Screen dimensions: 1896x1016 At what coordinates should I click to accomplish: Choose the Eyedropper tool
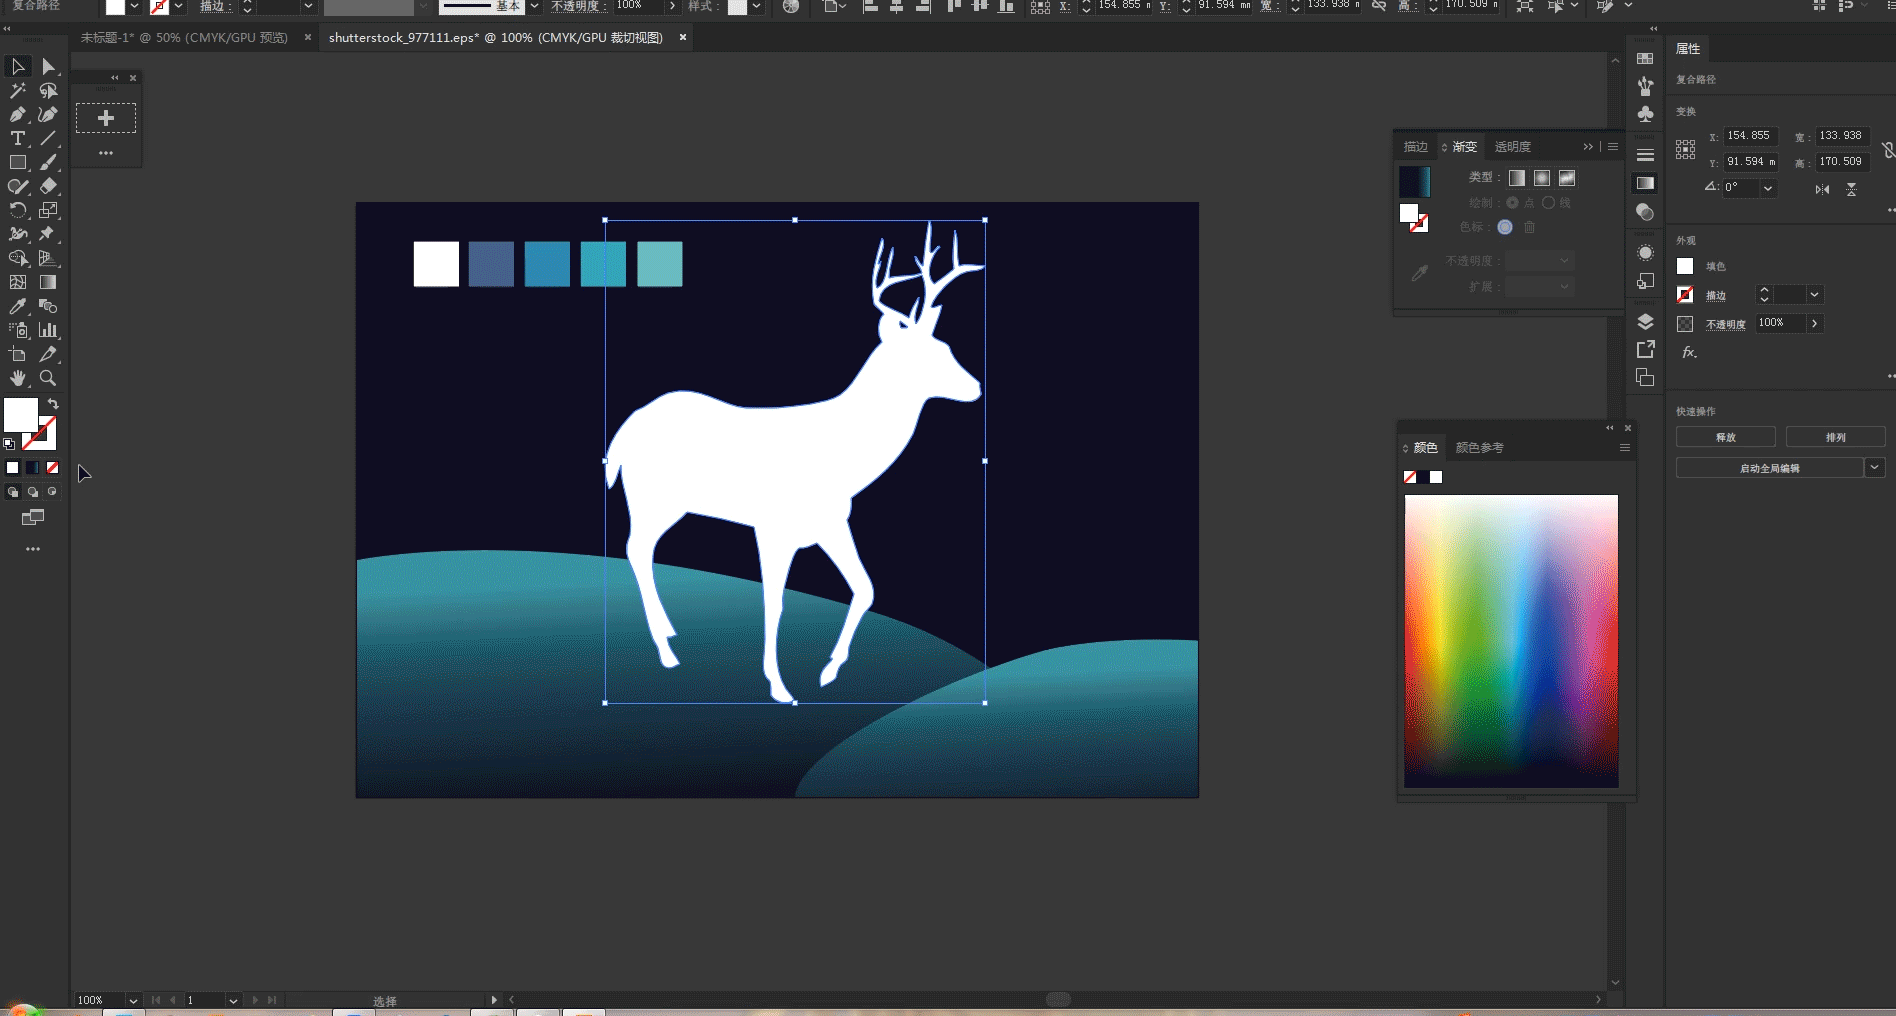click(x=18, y=305)
